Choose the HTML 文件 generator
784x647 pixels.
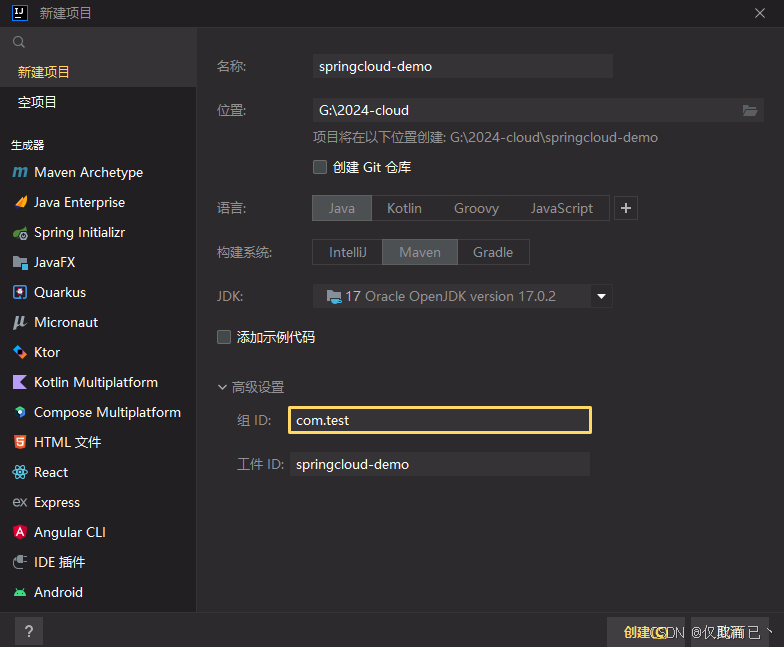click(98, 442)
